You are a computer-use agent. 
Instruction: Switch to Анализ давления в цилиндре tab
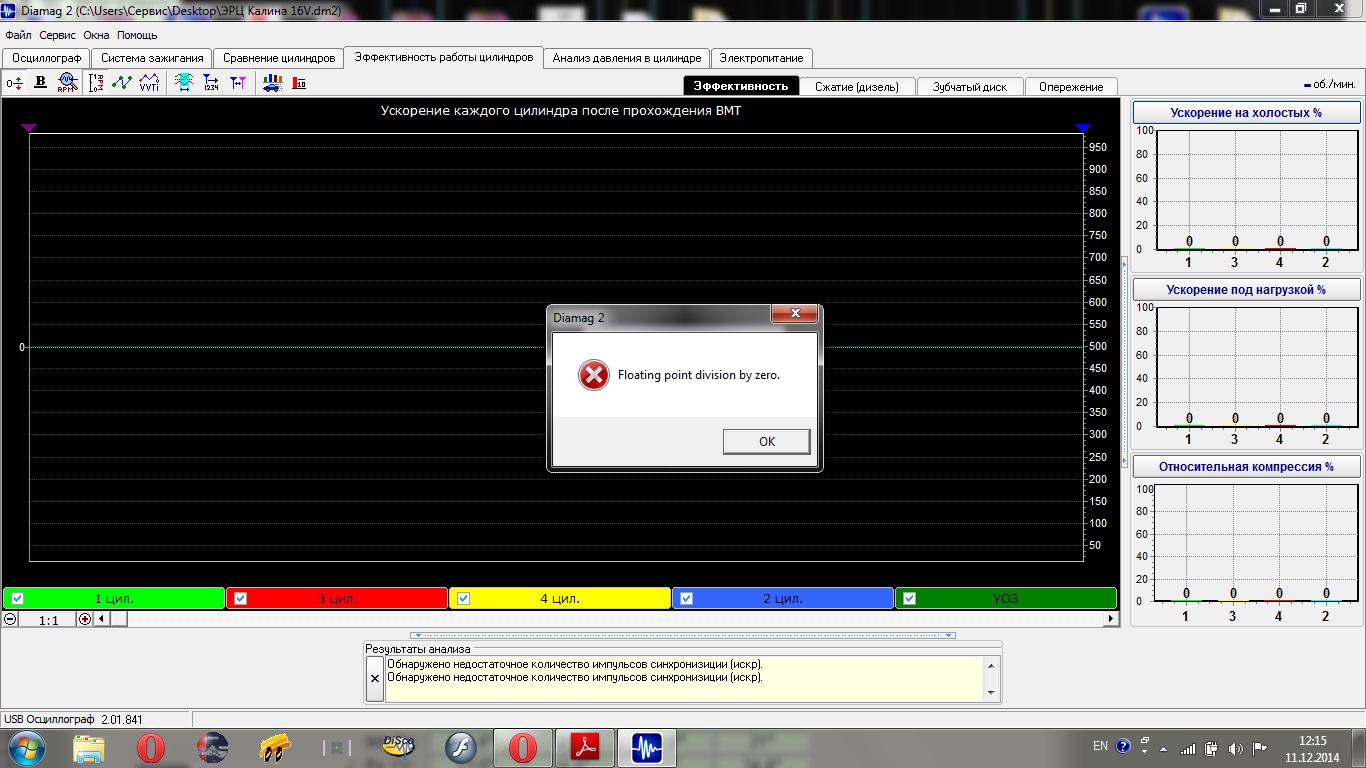[627, 58]
